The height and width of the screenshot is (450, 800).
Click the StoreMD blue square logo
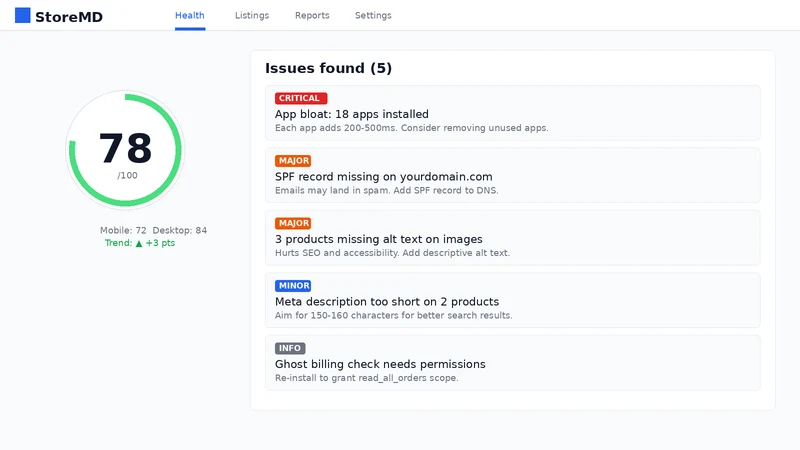pyautogui.click(x=22, y=15)
